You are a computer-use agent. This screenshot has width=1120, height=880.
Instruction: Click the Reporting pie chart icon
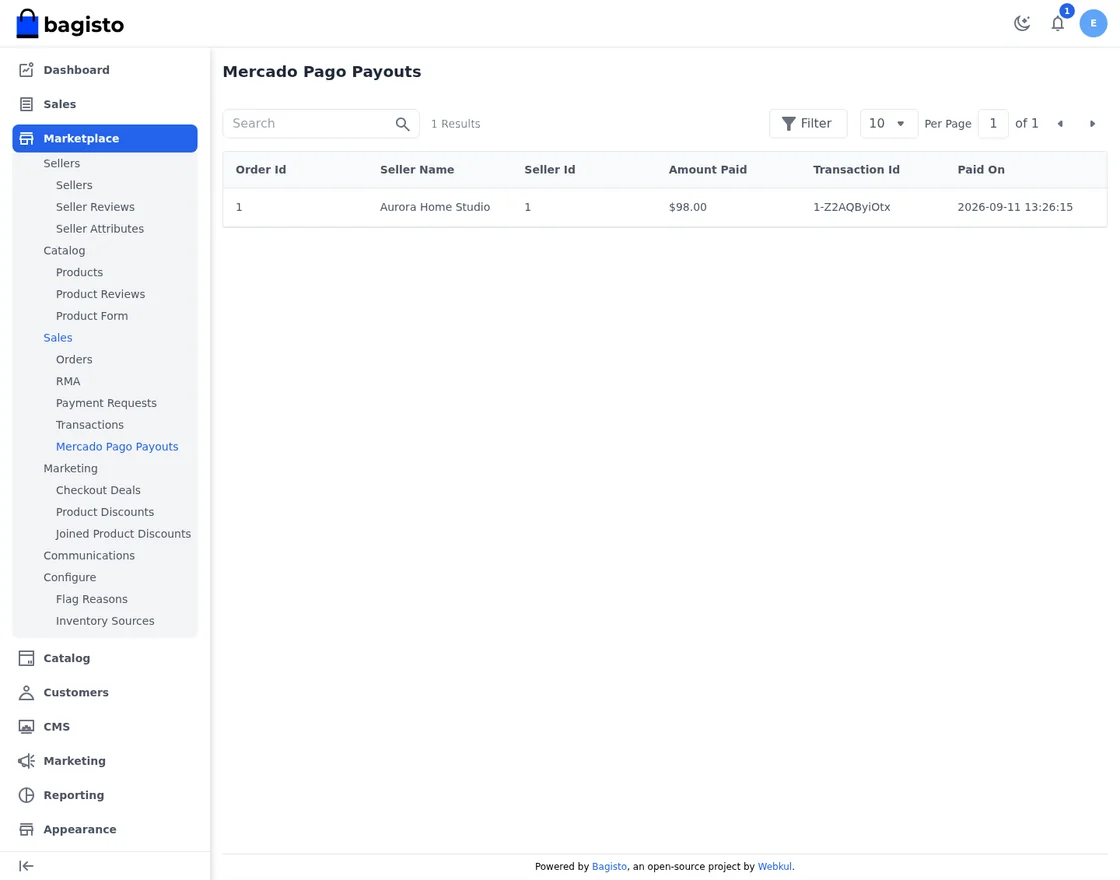pos(26,796)
